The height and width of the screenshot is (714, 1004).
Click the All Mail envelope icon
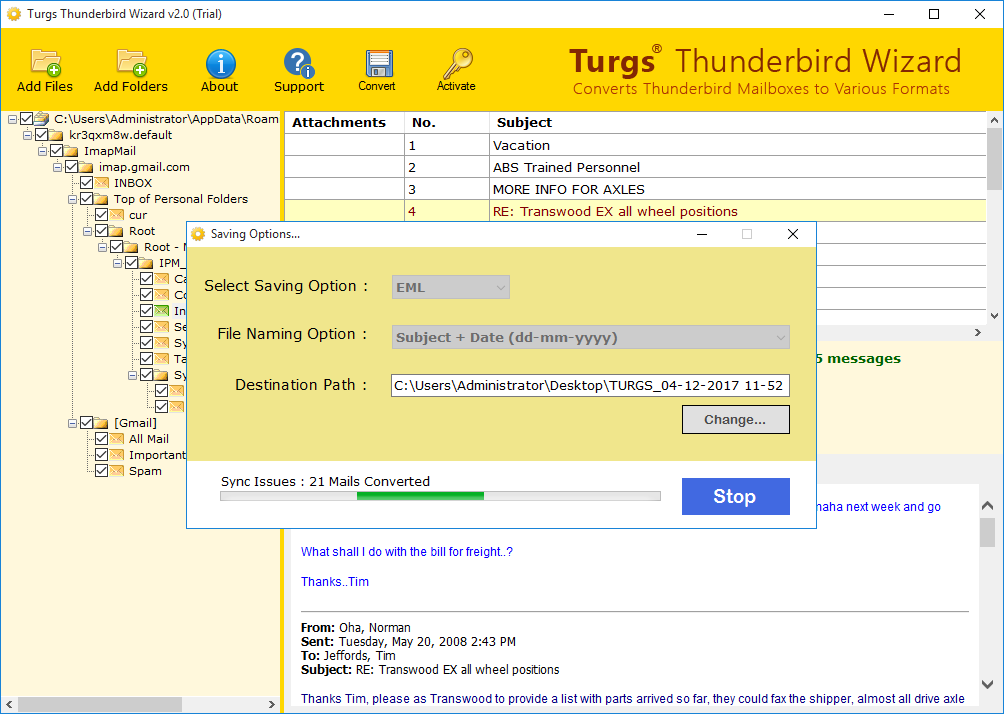(x=116, y=439)
